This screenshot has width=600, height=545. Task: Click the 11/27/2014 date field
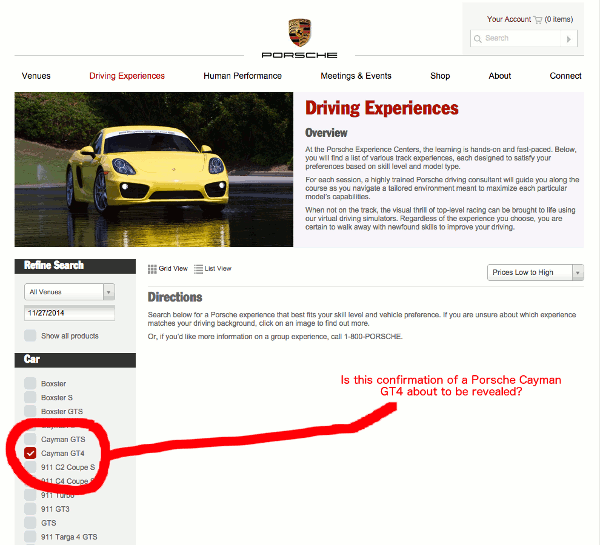[69, 313]
